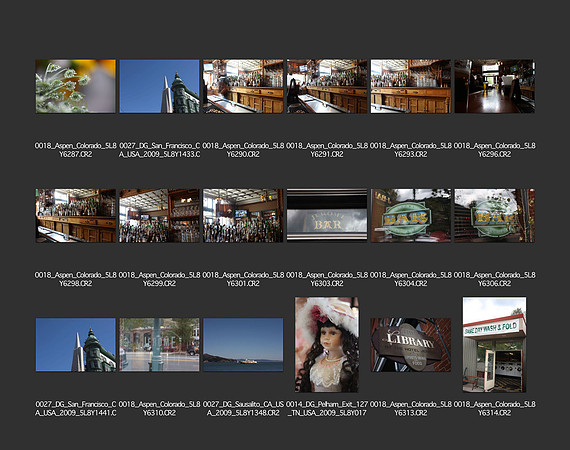
Task: Select San Francisco pyramid thumbnail 5L8Y1441
Action: click(76, 345)
